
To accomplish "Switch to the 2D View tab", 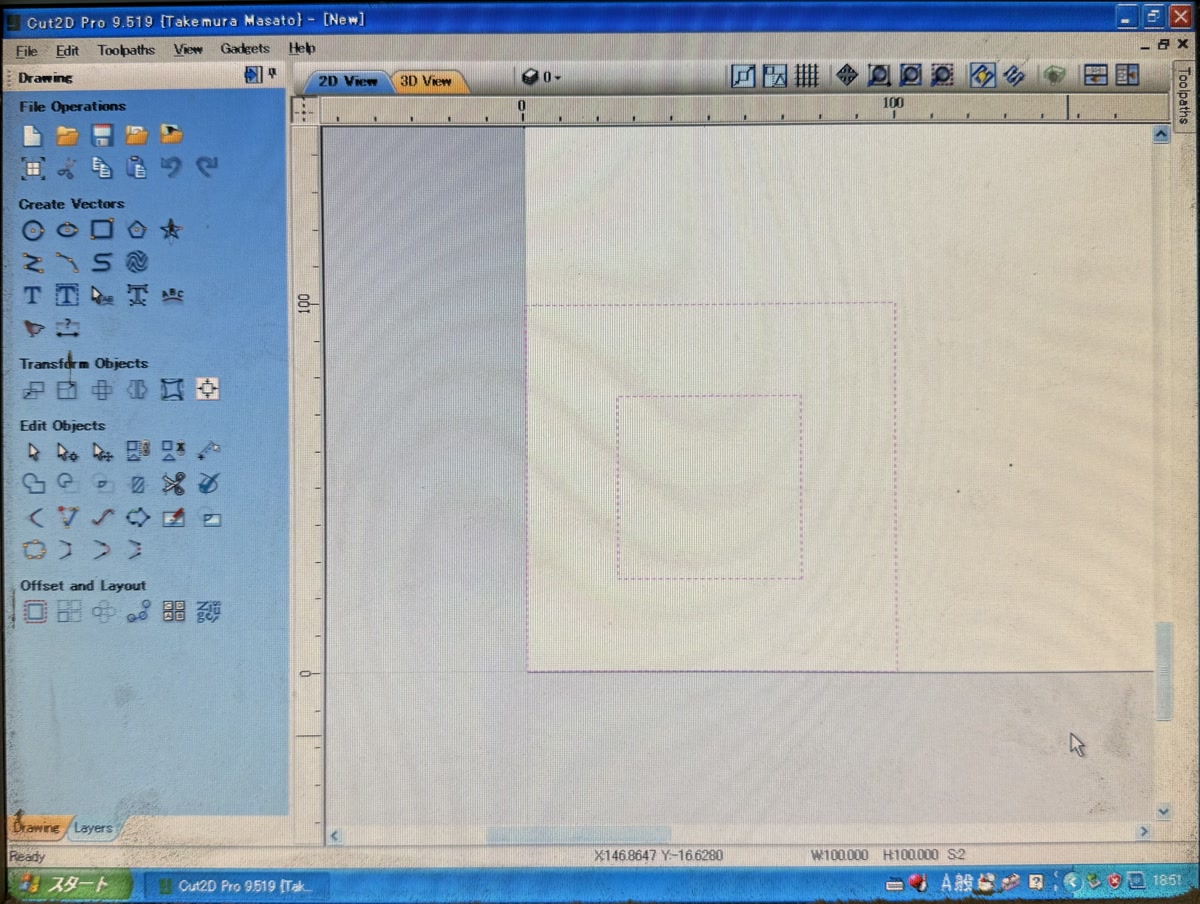I will pyautogui.click(x=347, y=81).
